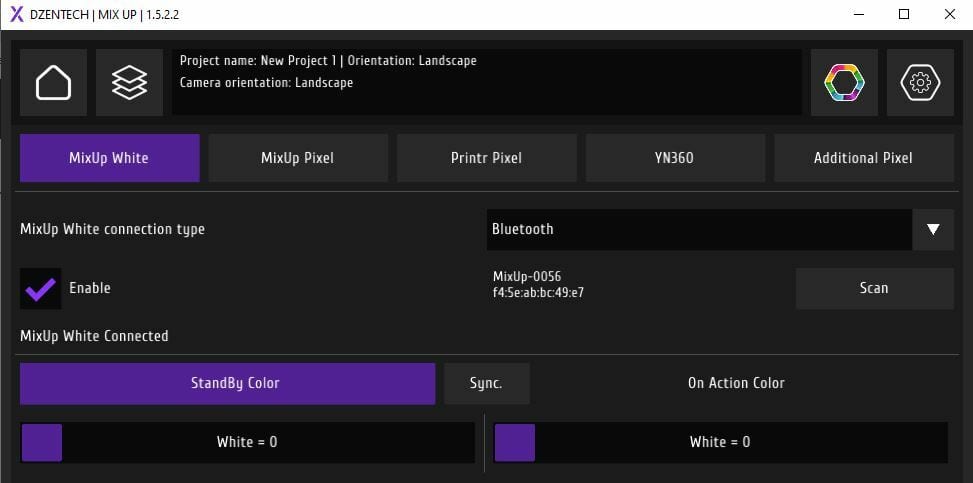Open the hexagon gear settings icon

920,83
